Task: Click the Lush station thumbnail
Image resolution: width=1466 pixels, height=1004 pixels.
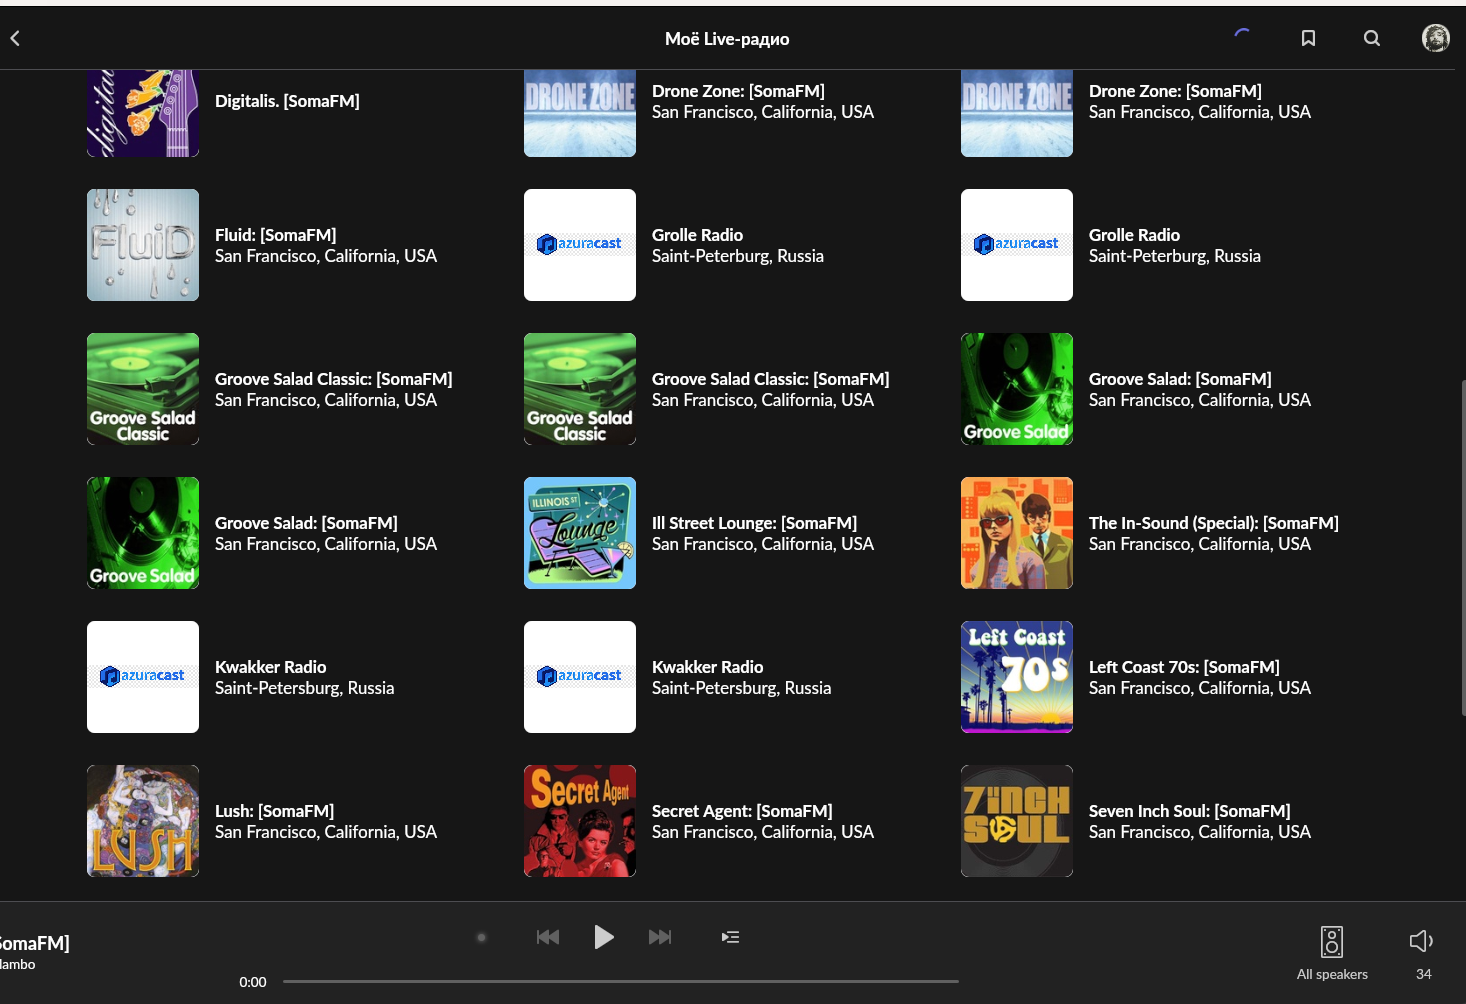Action: point(143,821)
